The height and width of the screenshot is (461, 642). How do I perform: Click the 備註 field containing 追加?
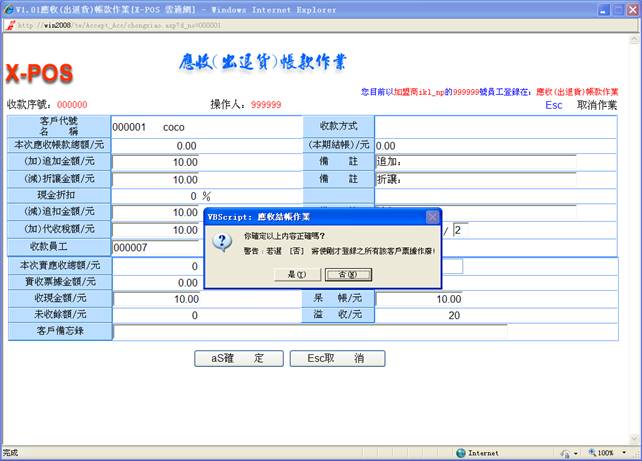[x=475, y=162]
